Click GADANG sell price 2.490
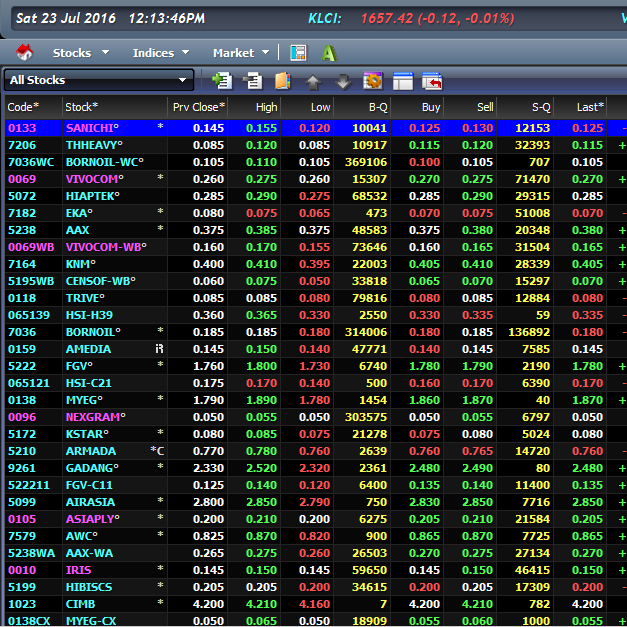The width and height of the screenshot is (627, 627). (x=477, y=468)
